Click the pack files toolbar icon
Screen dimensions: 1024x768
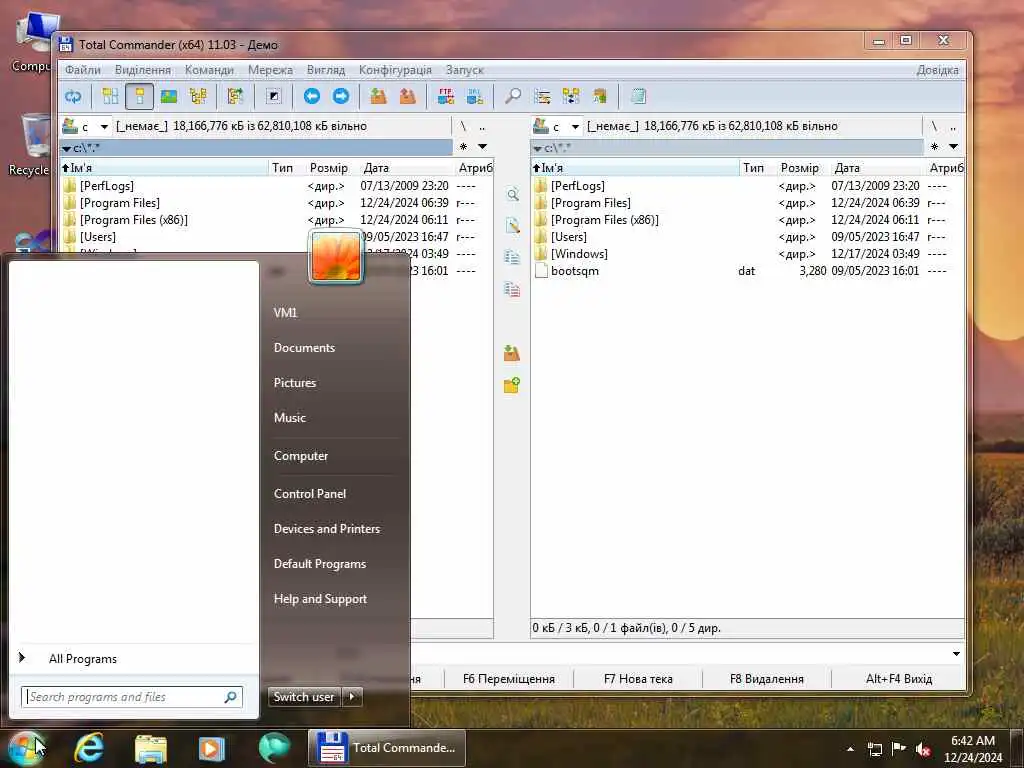click(378, 97)
